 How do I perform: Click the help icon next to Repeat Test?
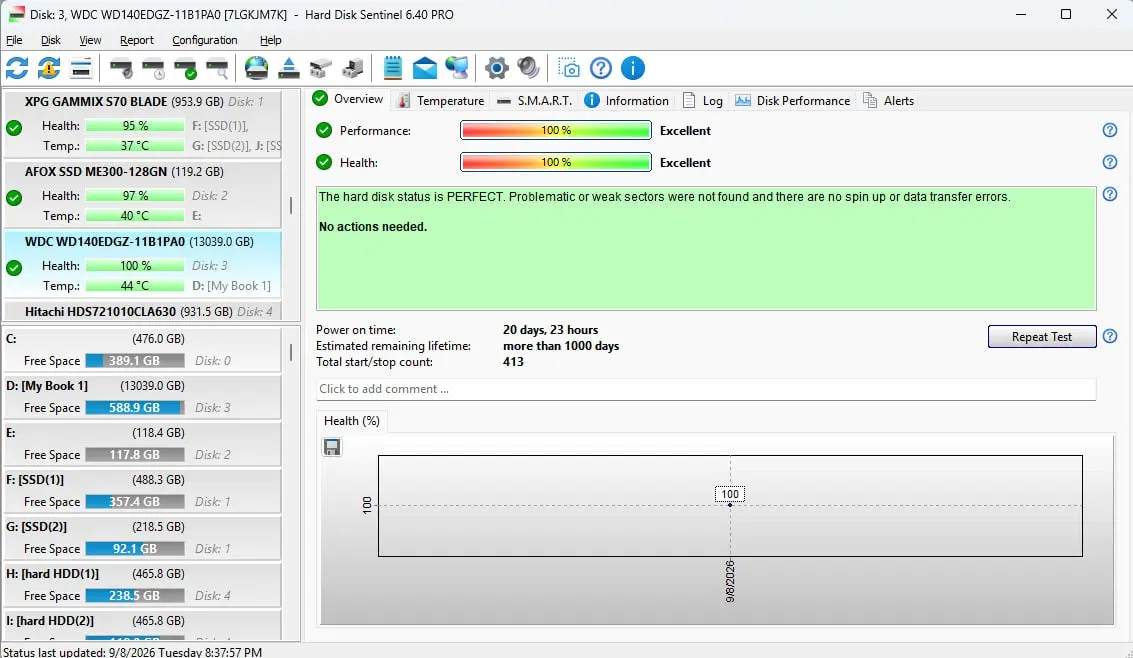[x=1110, y=337]
